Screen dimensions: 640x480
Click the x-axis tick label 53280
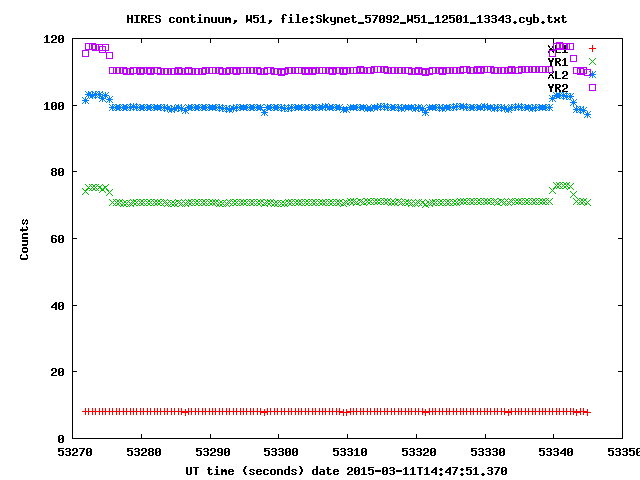(144, 452)
